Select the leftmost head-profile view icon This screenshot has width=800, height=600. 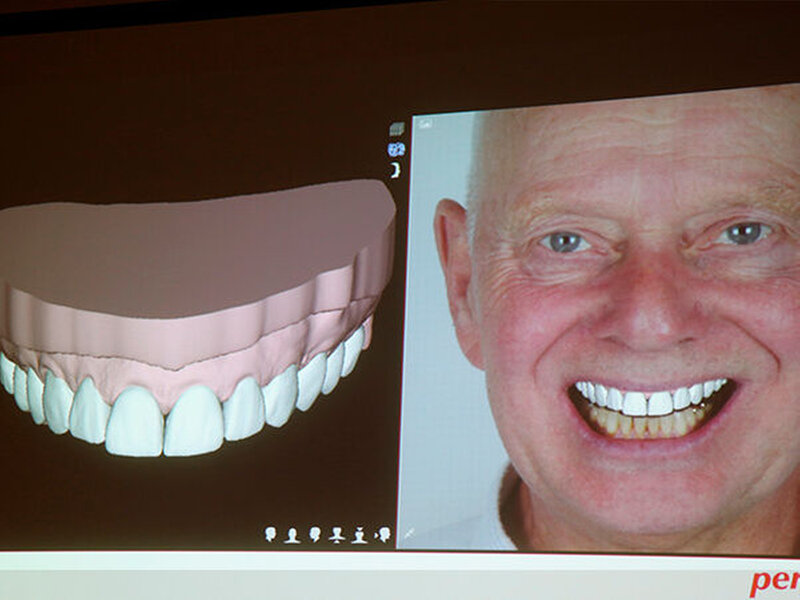click(271, 535)
